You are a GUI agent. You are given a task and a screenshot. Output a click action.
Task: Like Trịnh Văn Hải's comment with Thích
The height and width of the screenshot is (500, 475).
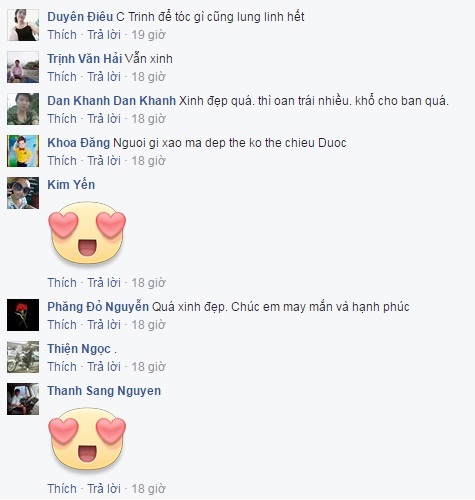pyautogui.click(x=62, y=77)
